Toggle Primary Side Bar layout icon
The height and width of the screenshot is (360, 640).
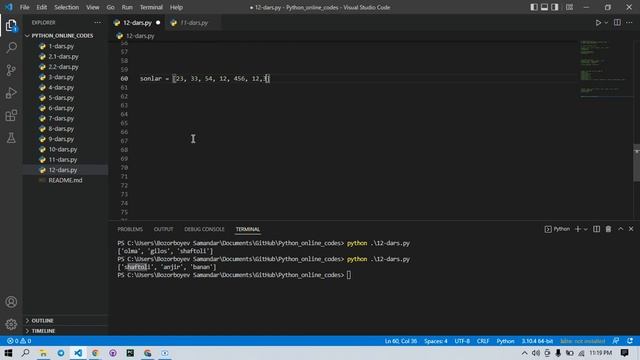click(x=534, y=7)
